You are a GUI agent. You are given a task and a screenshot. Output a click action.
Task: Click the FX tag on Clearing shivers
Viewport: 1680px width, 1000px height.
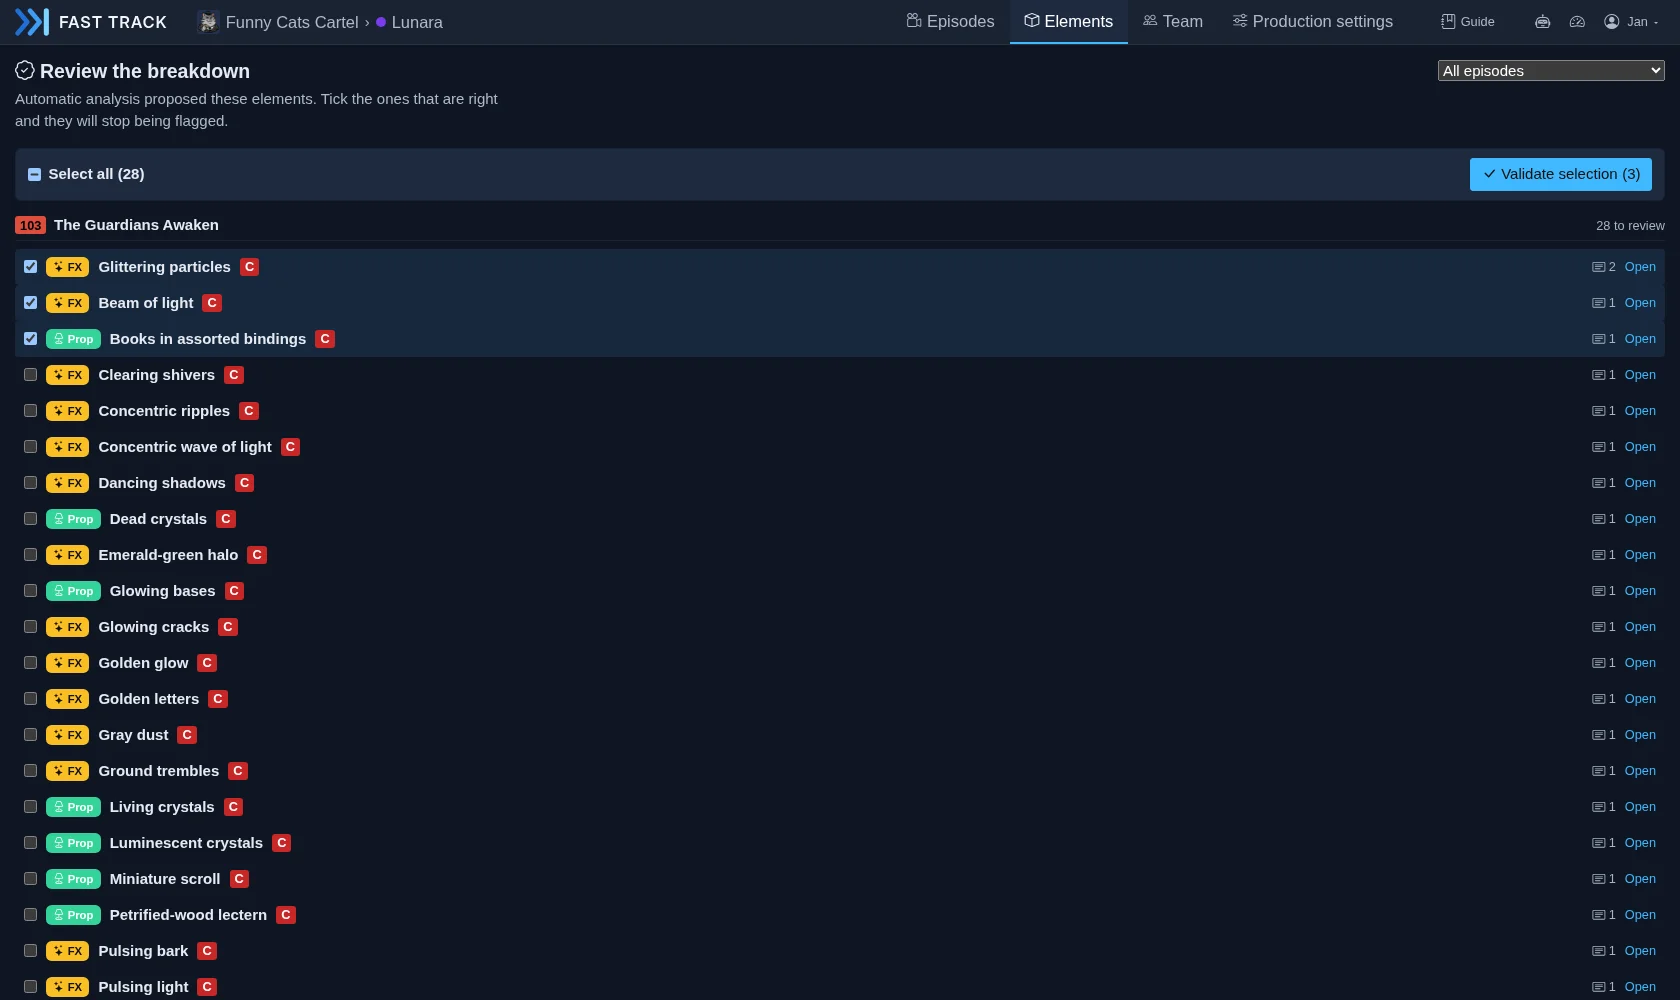(68, 375)
